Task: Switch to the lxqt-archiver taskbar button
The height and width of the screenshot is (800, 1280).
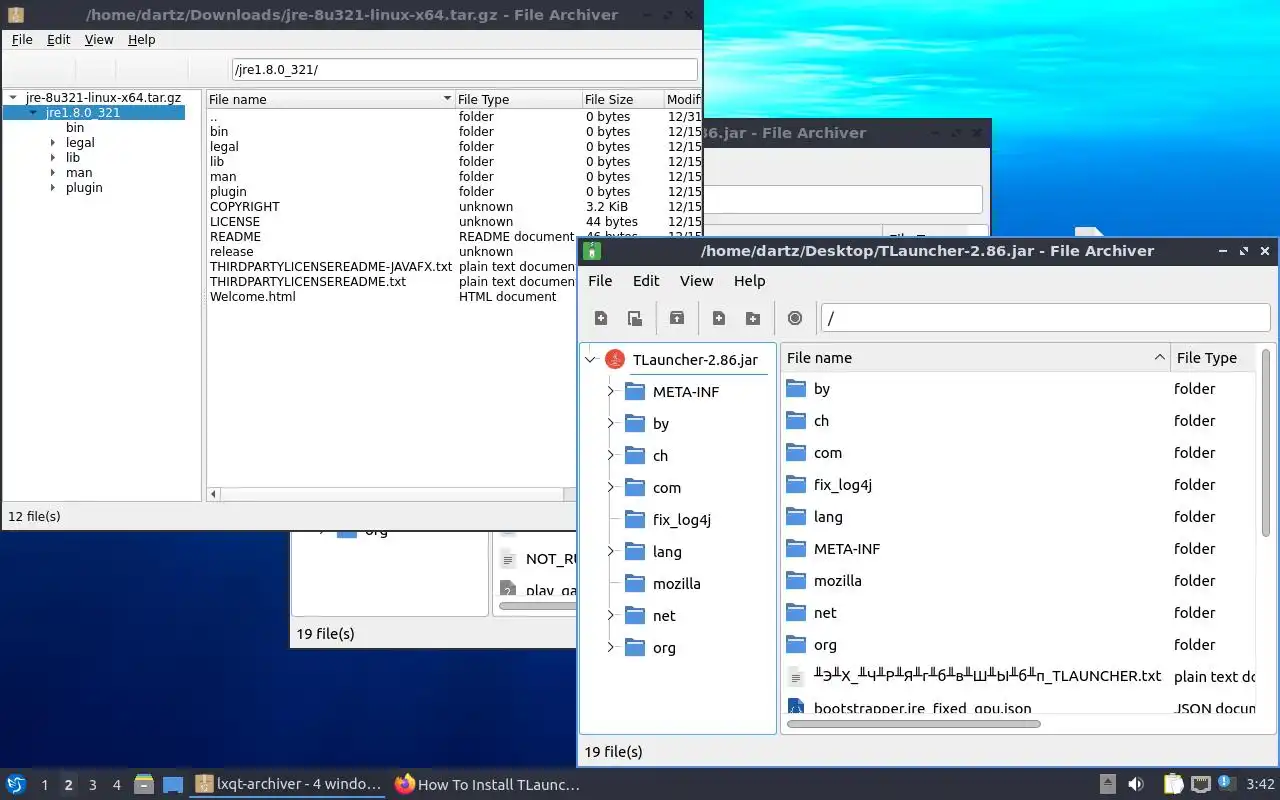Action: [x=288, y=785]
